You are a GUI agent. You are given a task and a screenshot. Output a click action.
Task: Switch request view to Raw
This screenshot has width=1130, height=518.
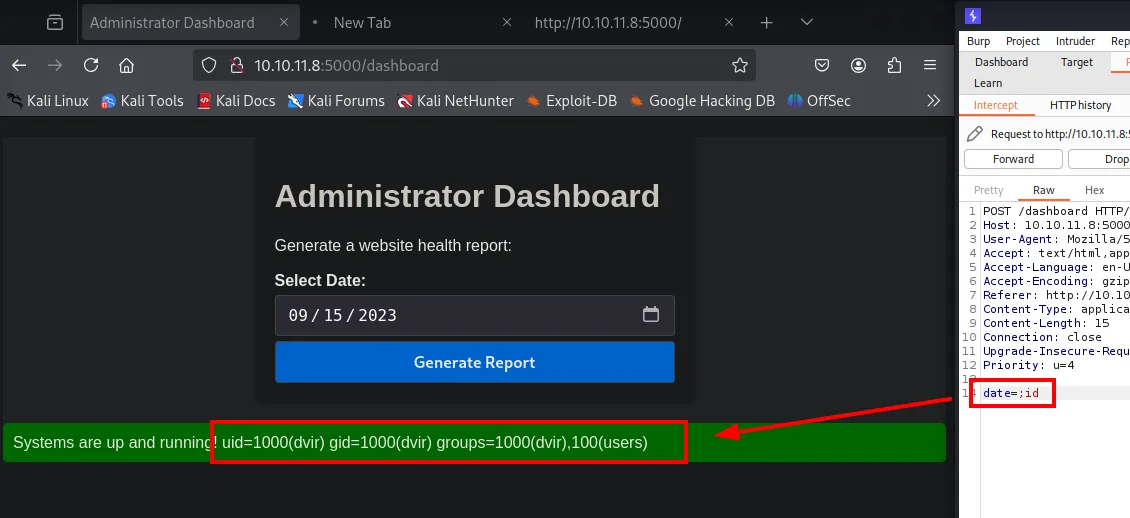coord(1044,190)
